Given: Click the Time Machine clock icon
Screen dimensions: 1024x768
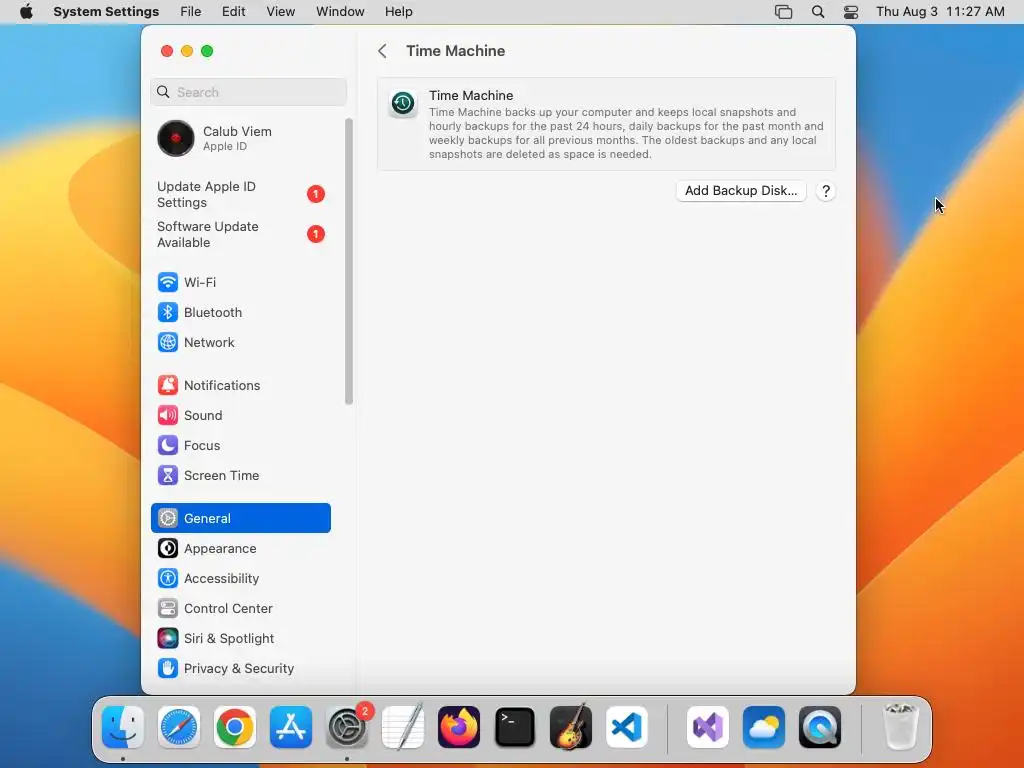Looking at the screenshot, I should [403, 103].
